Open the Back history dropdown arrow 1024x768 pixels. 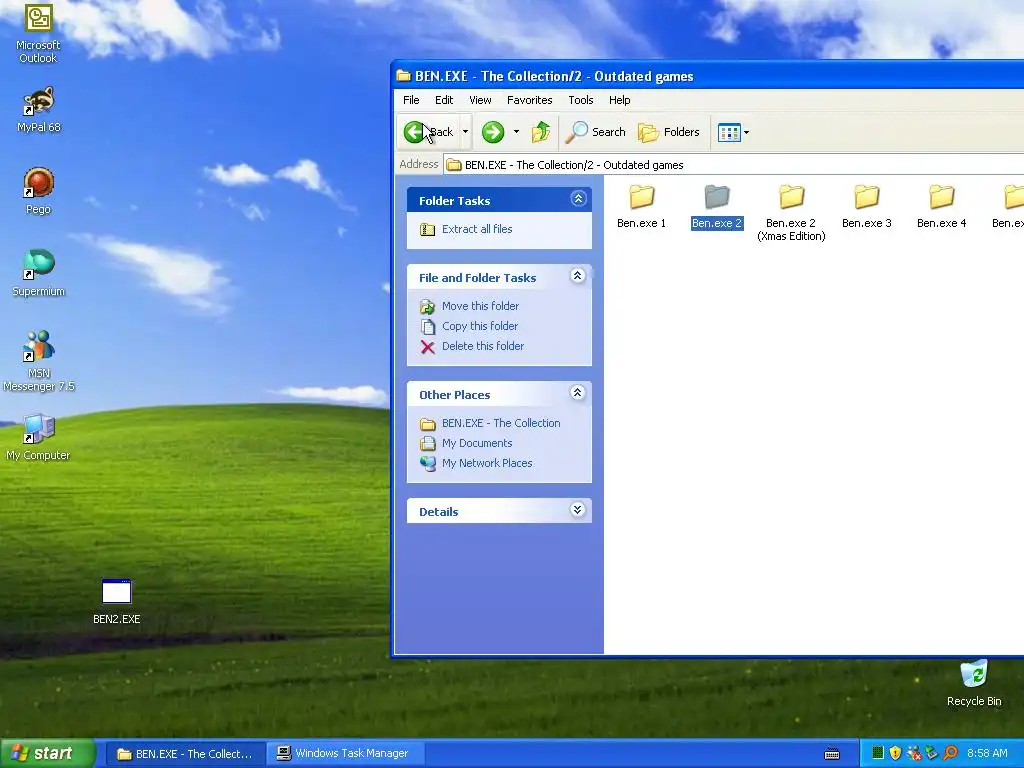(x=465, y=132)
